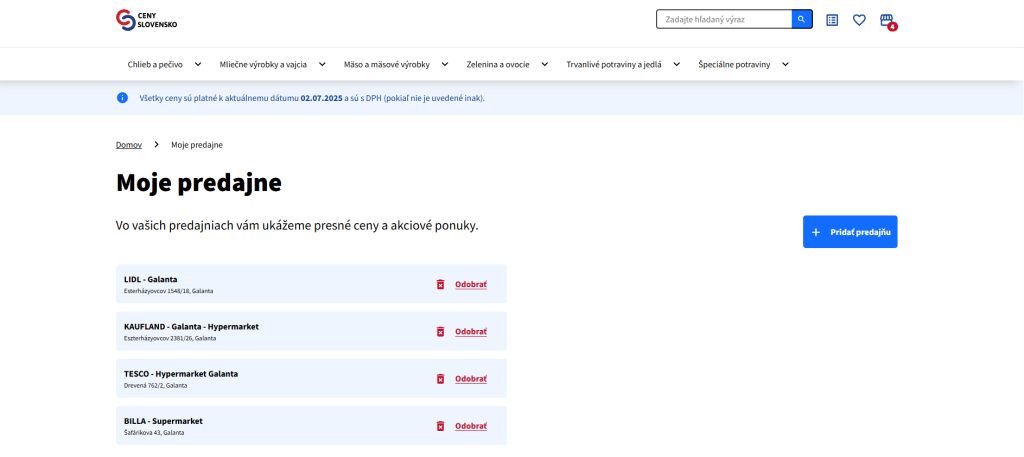Screen dimensions: 1024x457
Task: Open my stores icon with badge 4
Action: coord(888,21)
